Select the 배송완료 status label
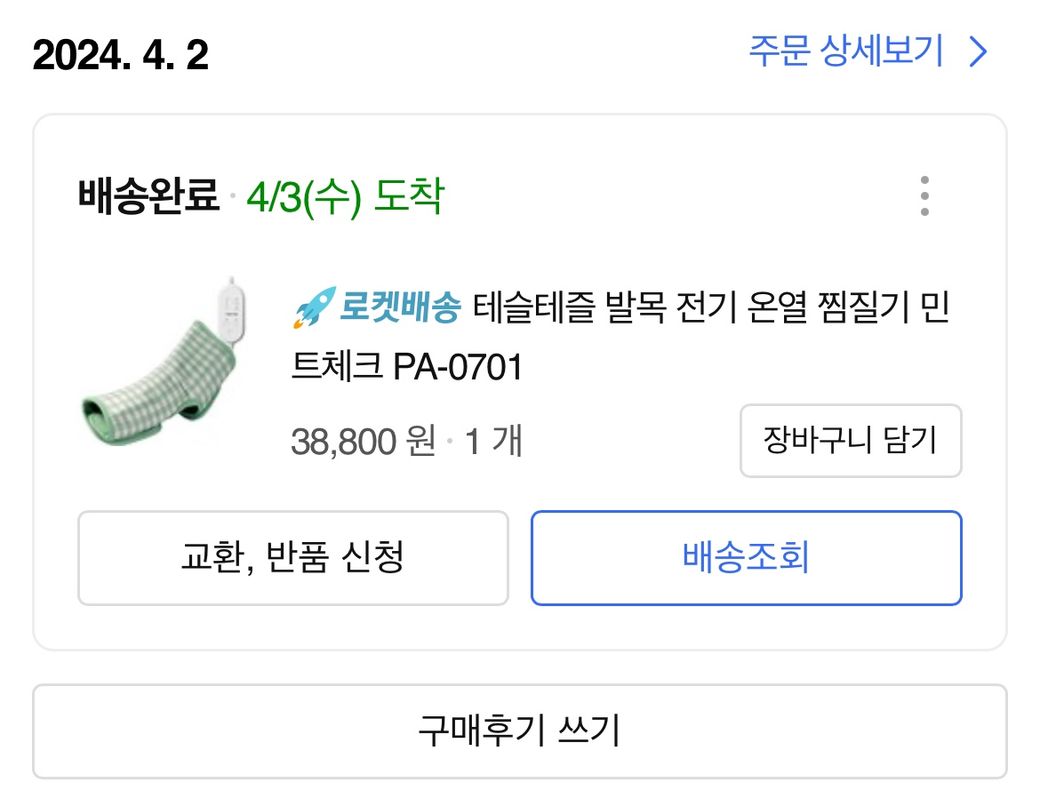The height and width of the screenshot is (790, 1040). [x=148, y=196]
